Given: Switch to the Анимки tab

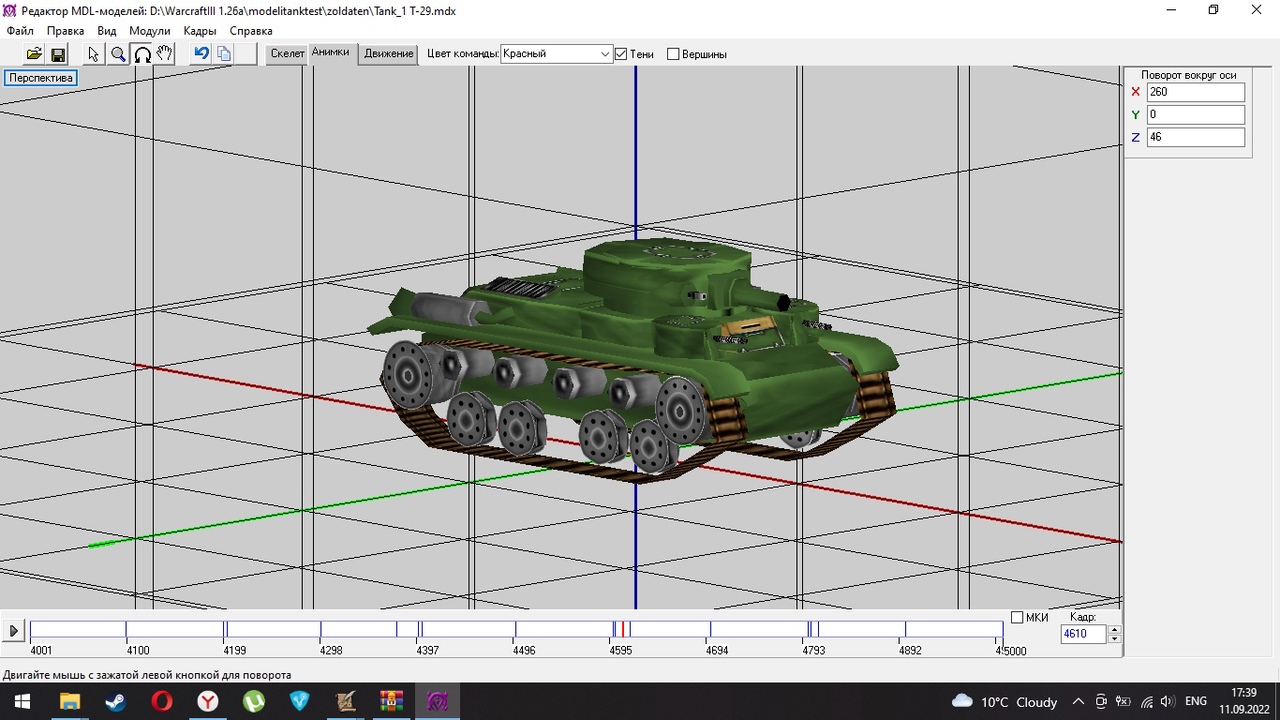Looking at the screenshot, I should (x=331, y=52).
